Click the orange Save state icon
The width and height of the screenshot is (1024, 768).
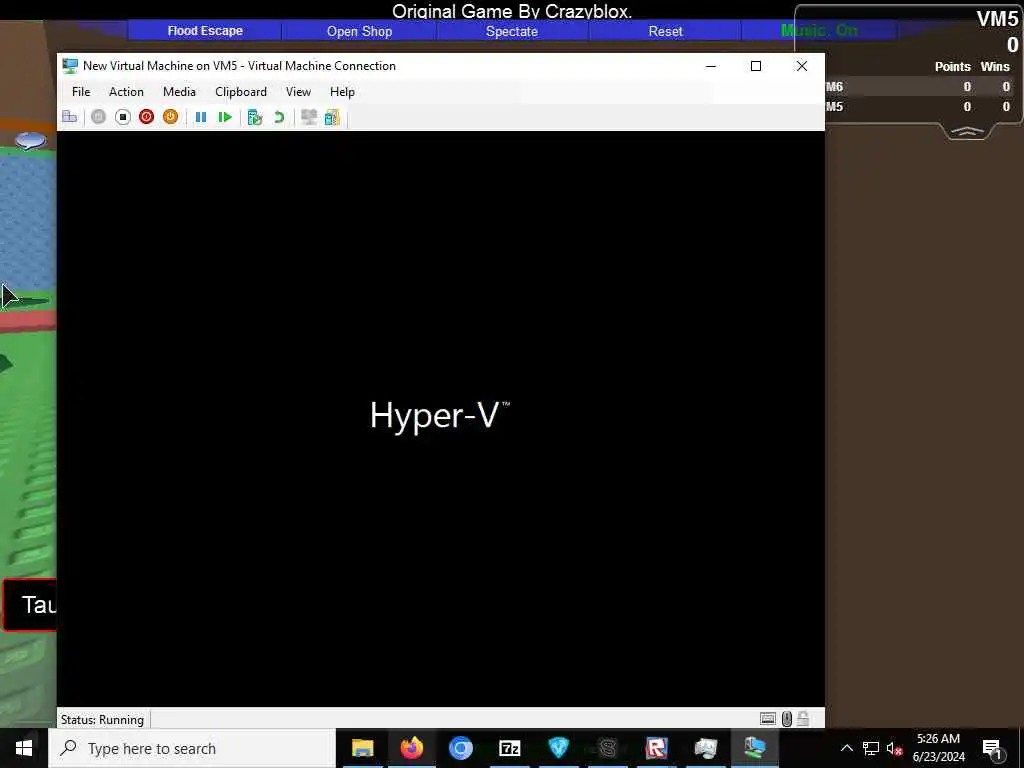pos(170,117)
